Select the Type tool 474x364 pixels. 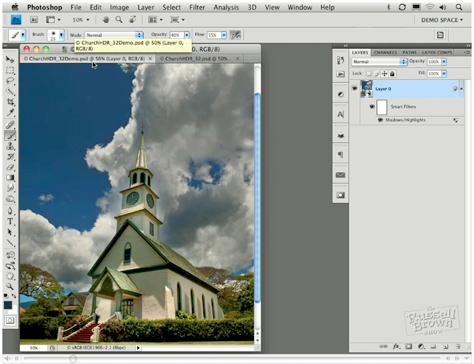[x=10, y=222]
